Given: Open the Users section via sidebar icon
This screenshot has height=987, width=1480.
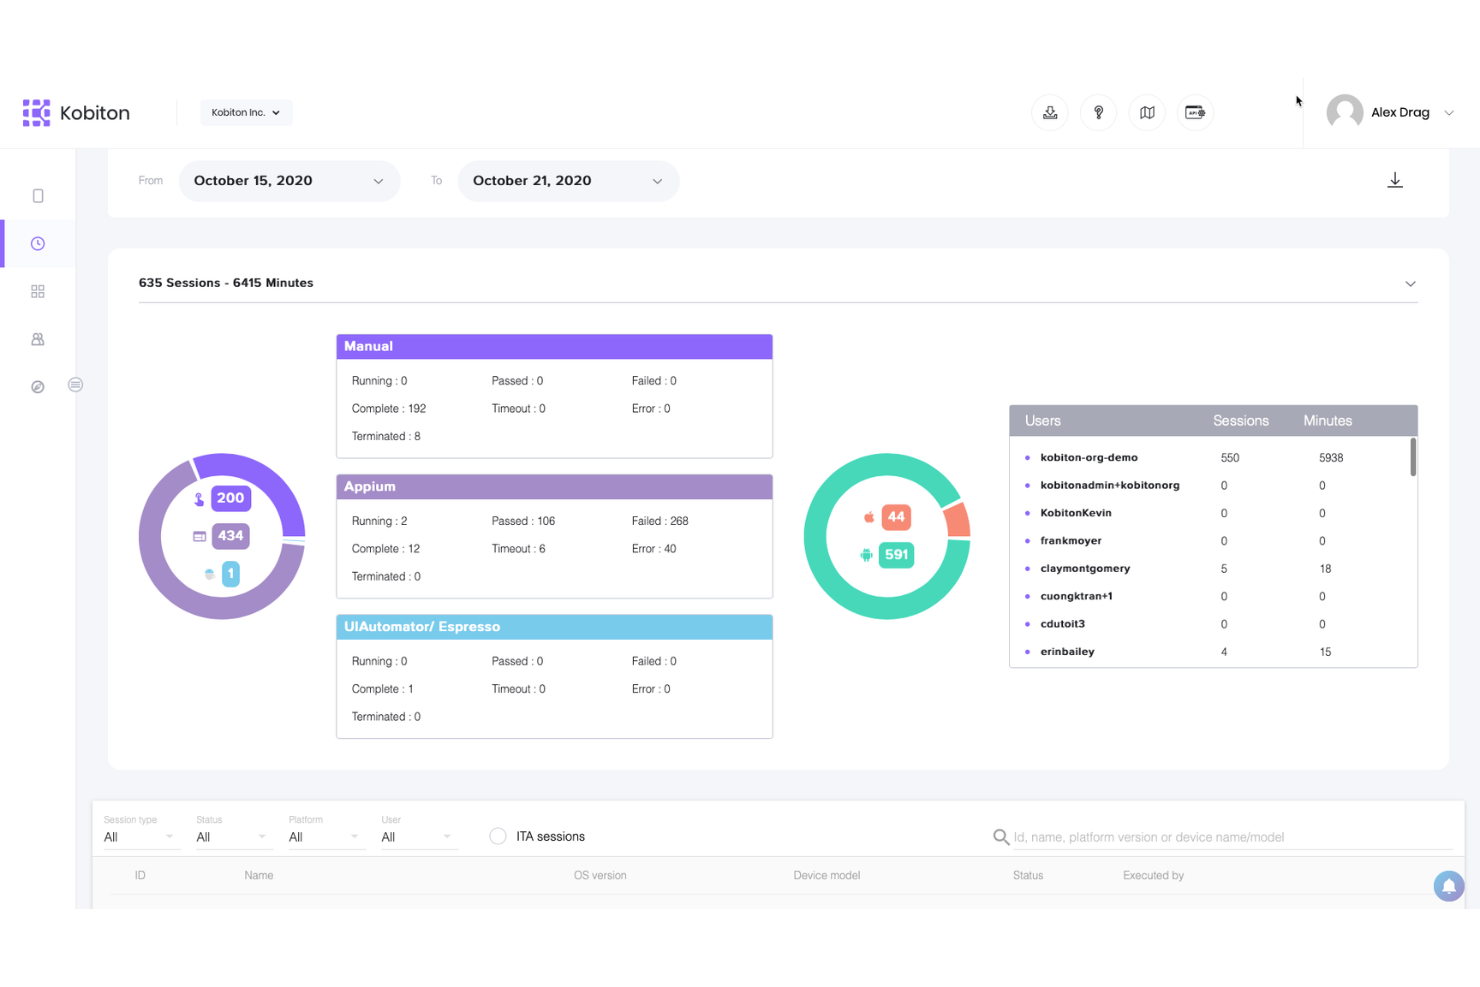Looking at the screenshot, I should pyautogui.click(x=37, y=339).
